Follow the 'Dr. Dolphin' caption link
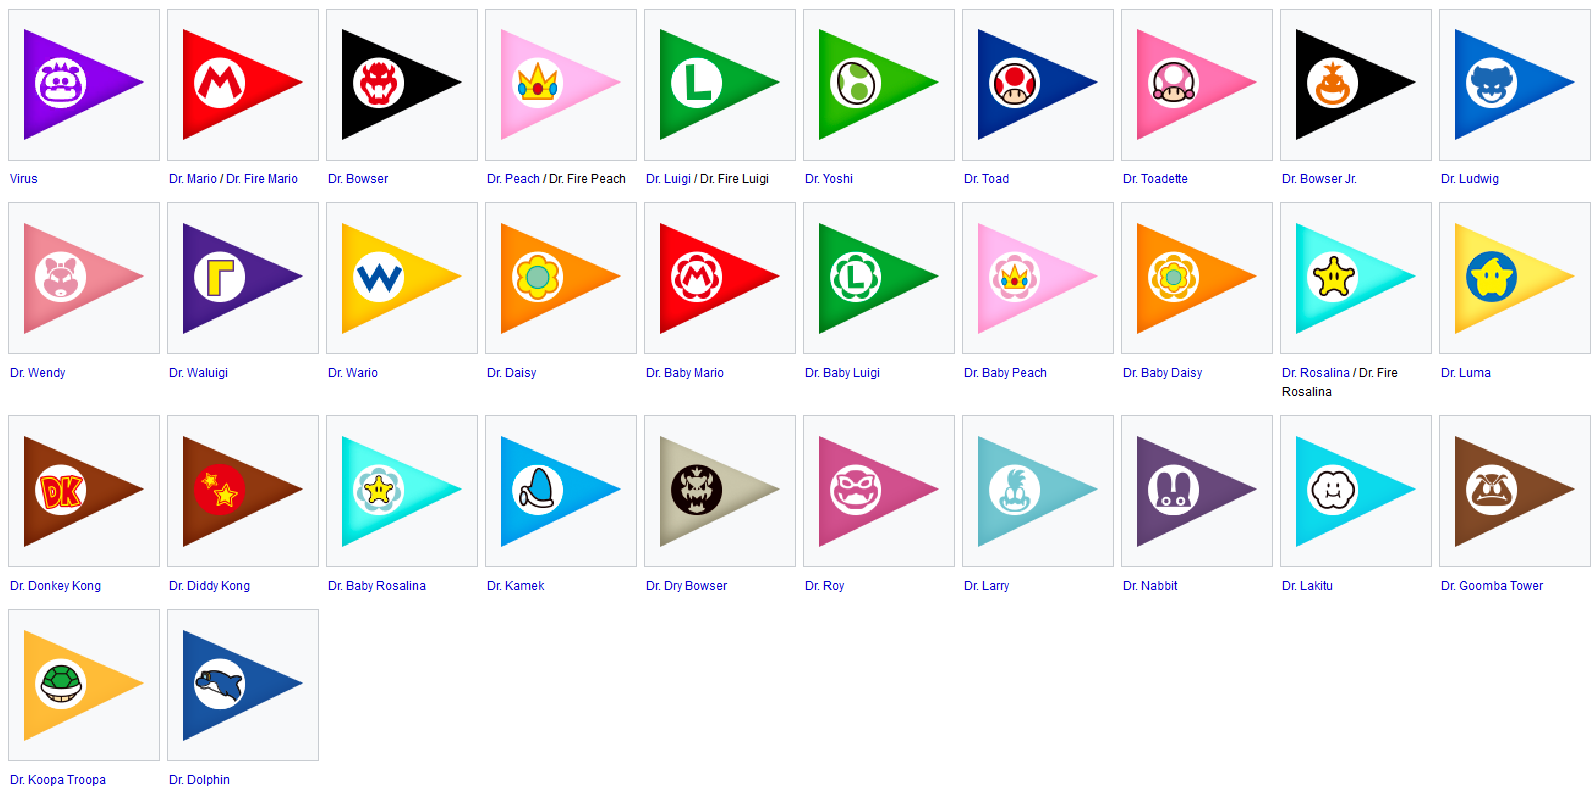This screenshot has height=793, width=1595. [199, 780]
